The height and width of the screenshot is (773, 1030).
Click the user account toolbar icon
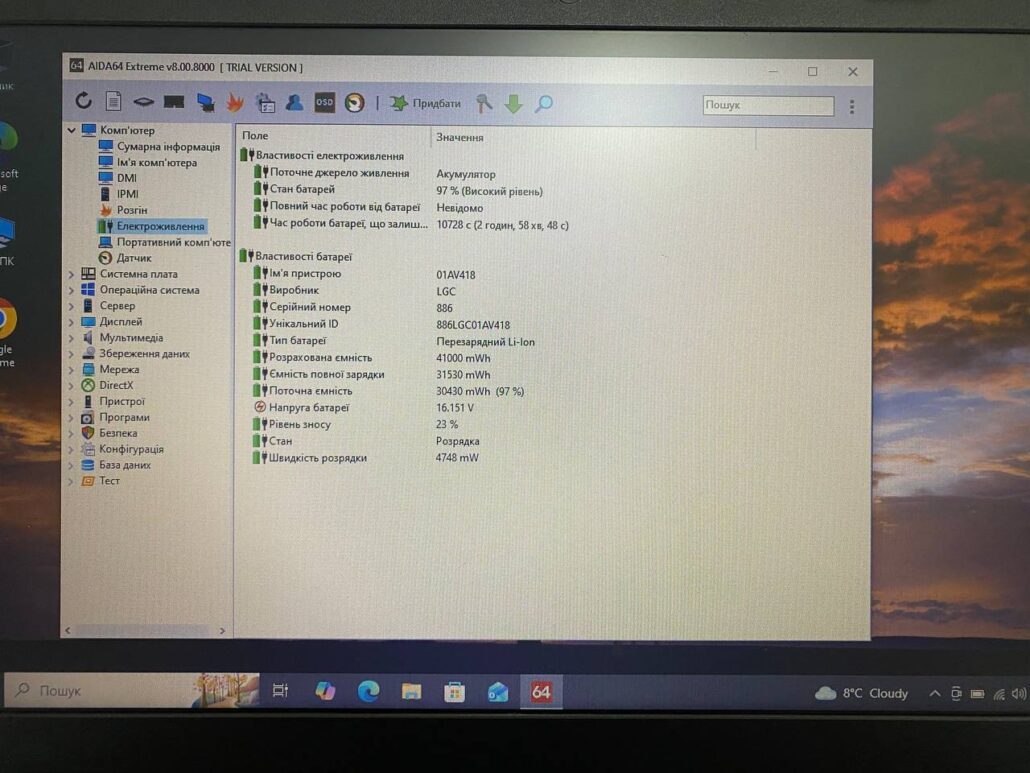click(294, 102)
